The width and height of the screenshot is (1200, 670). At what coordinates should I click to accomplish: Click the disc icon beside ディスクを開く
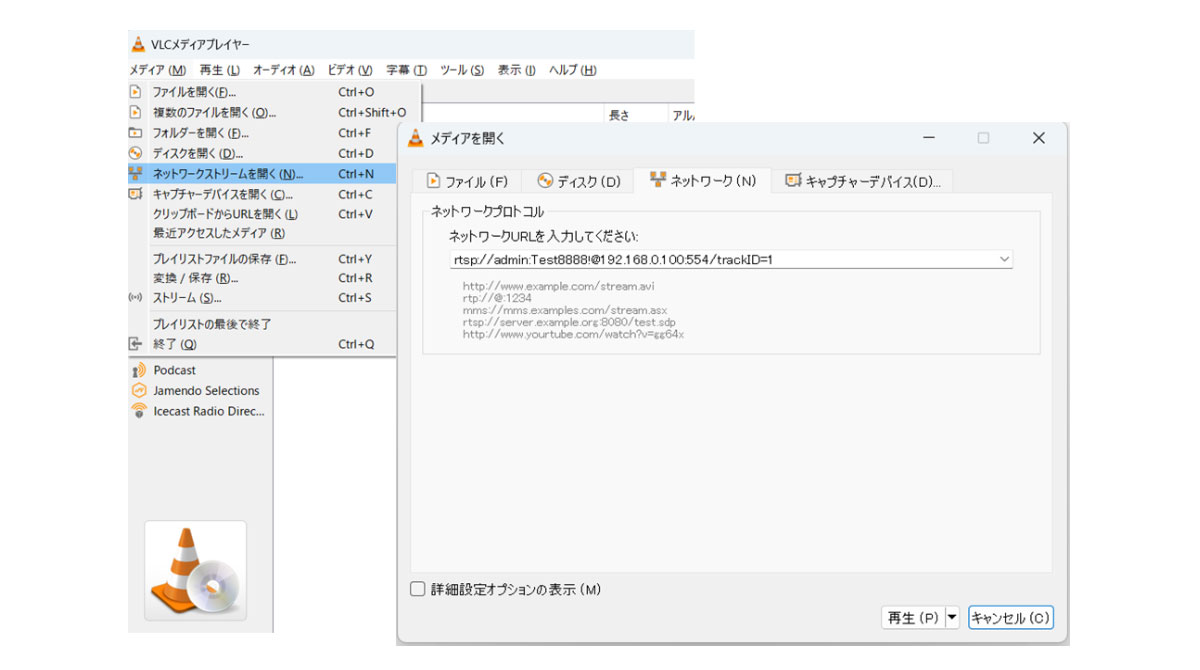pos(136,154)
